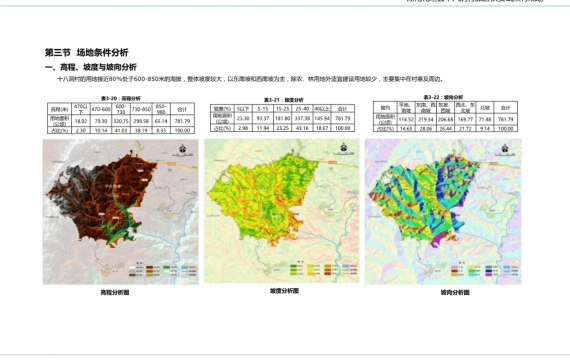Click cell 206.68 in aspect table
Screen dimensions: 570x360
(445, 119)
